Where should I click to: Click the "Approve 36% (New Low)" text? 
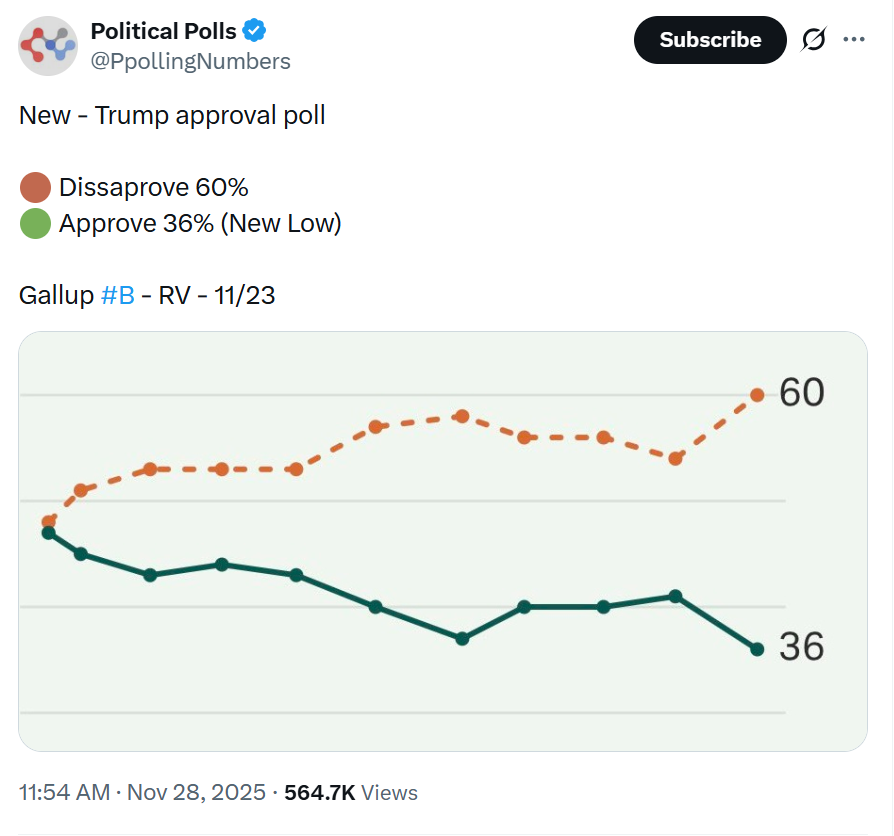point(200,224)
